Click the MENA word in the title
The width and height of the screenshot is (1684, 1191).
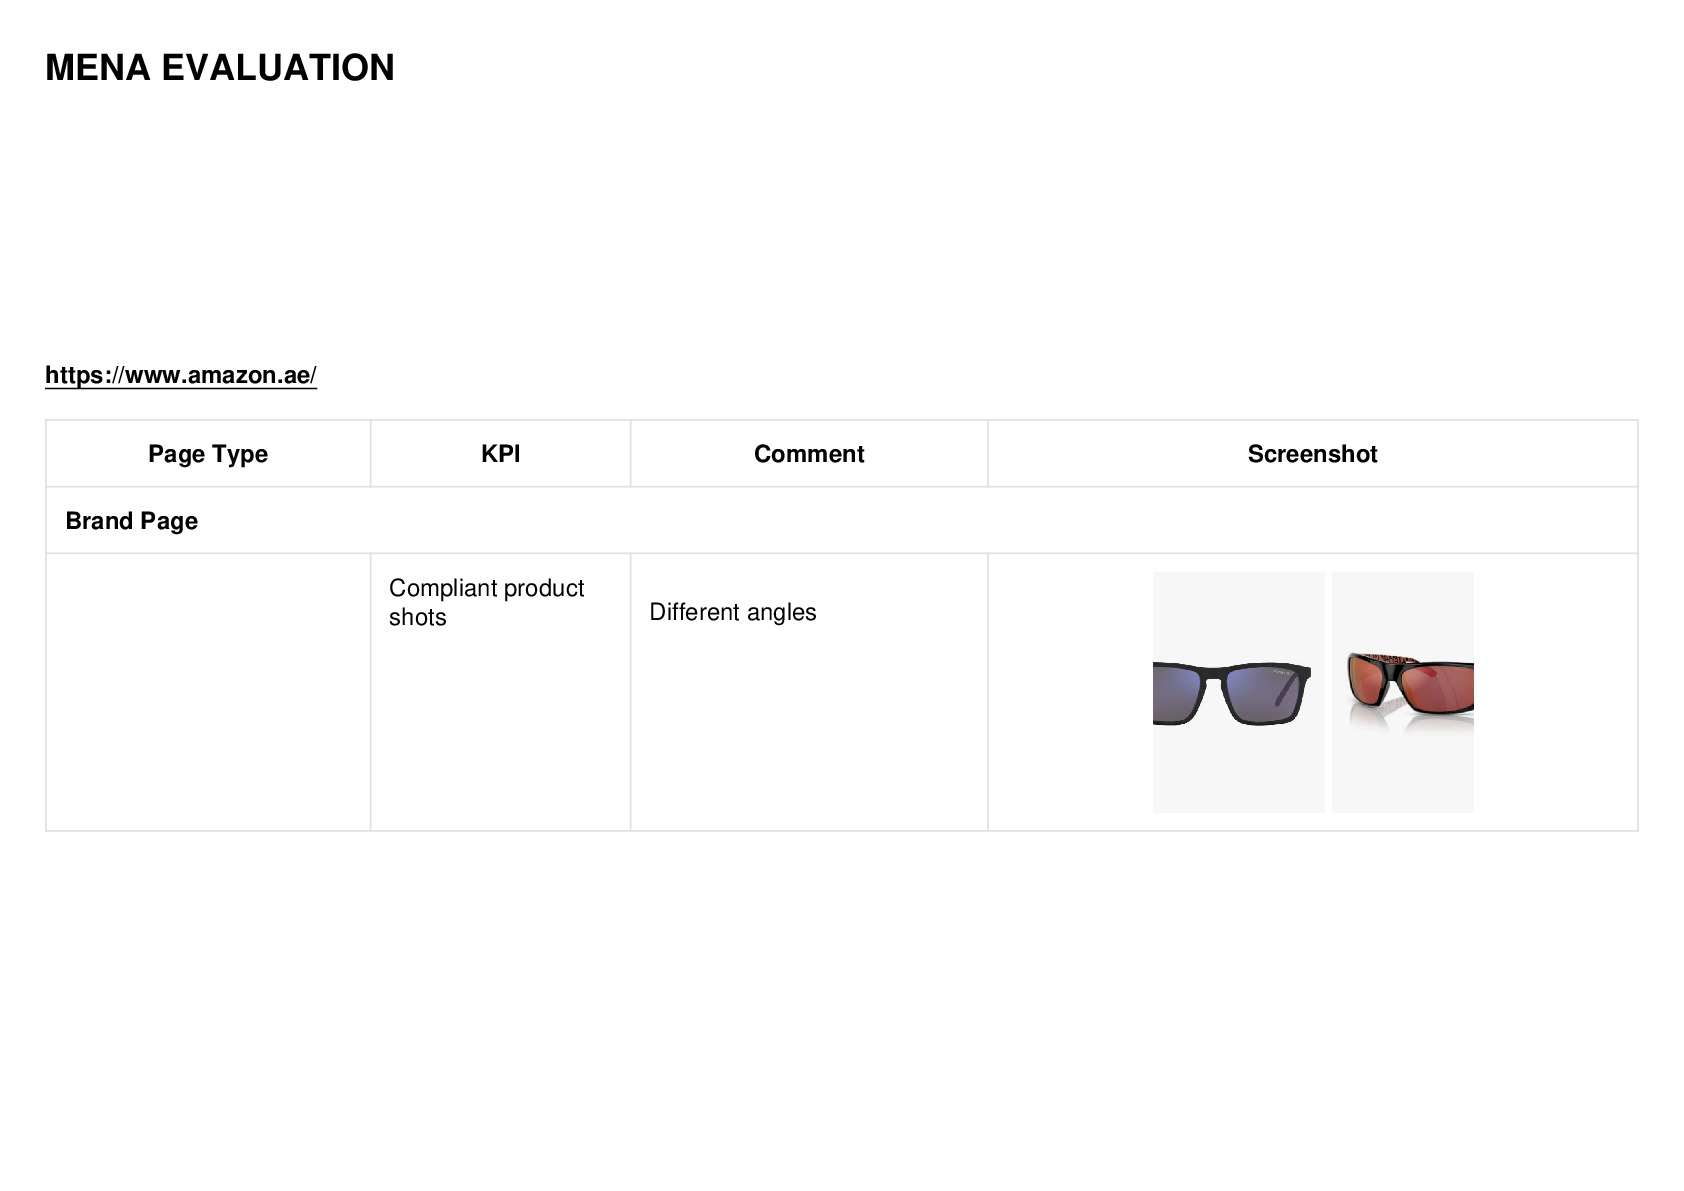pyautogui.click(x=98, y=68)
